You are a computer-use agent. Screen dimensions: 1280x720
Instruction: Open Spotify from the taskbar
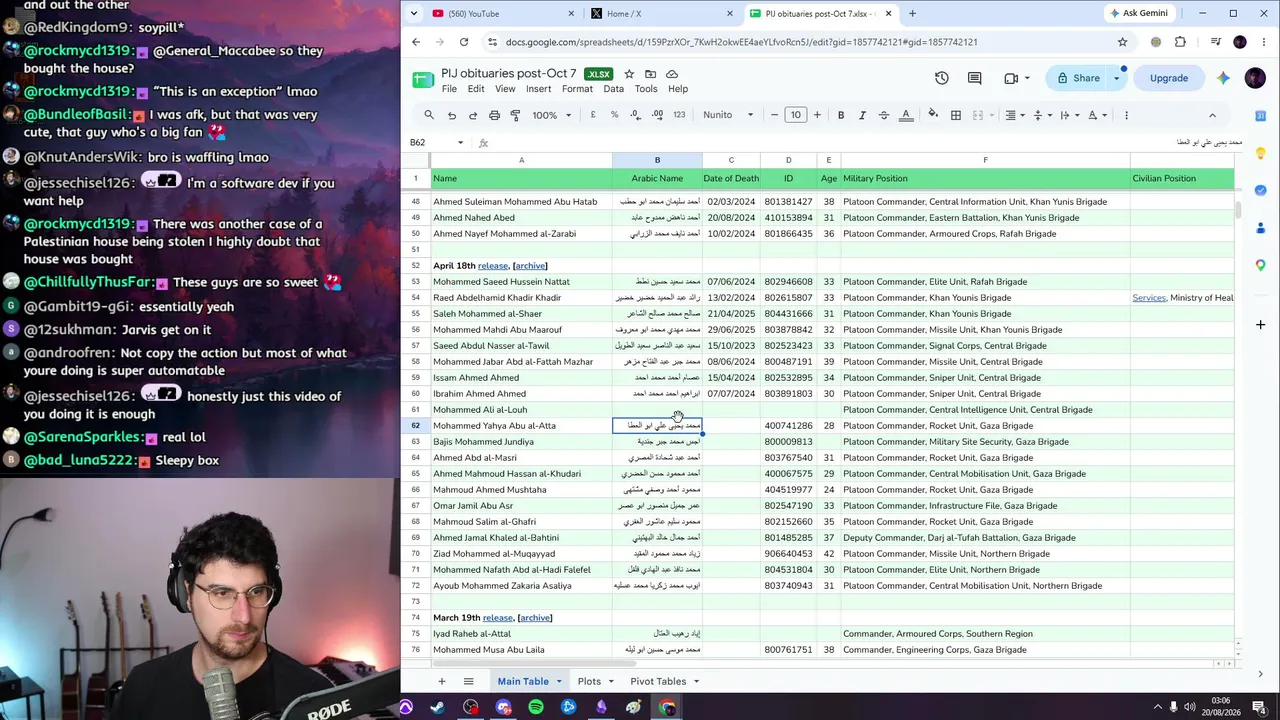tap(536, 708)
